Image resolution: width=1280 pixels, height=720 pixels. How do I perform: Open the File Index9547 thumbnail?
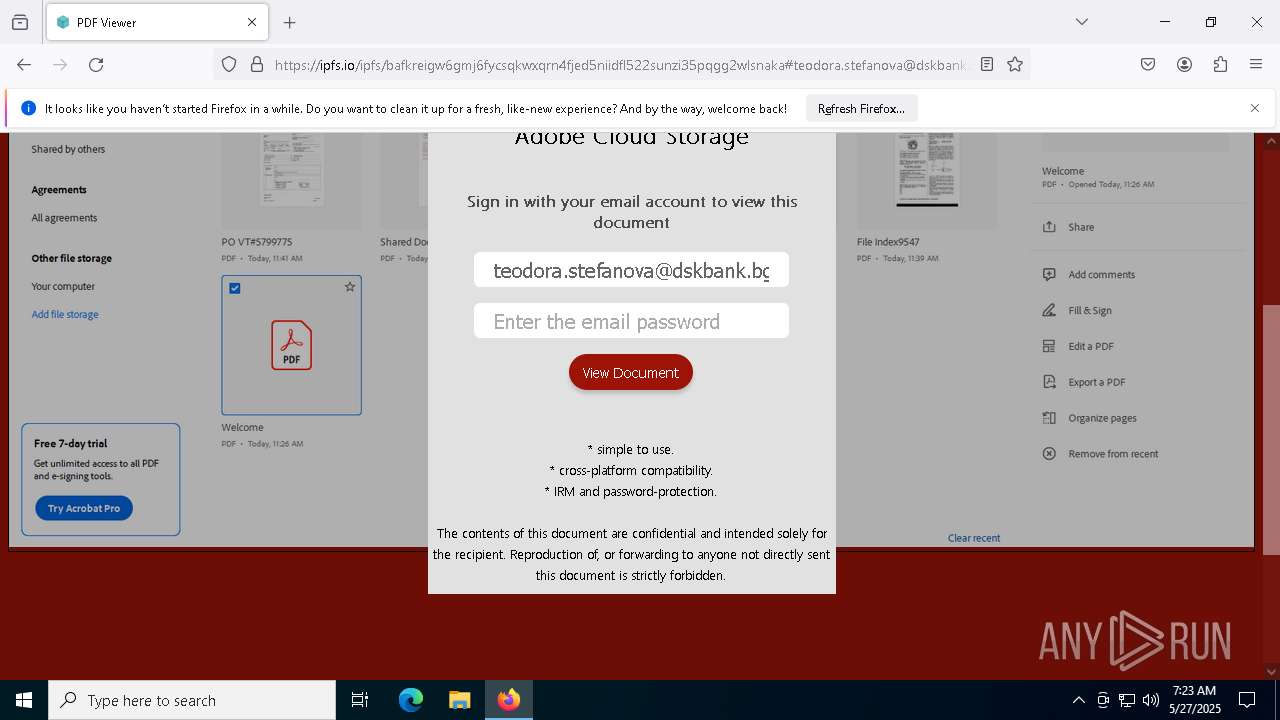pyautogui.click(x=927, y=181)
